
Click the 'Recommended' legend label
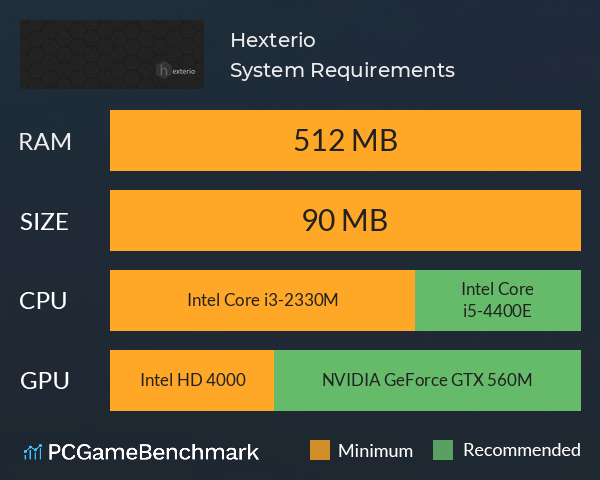tap(522, 450)
